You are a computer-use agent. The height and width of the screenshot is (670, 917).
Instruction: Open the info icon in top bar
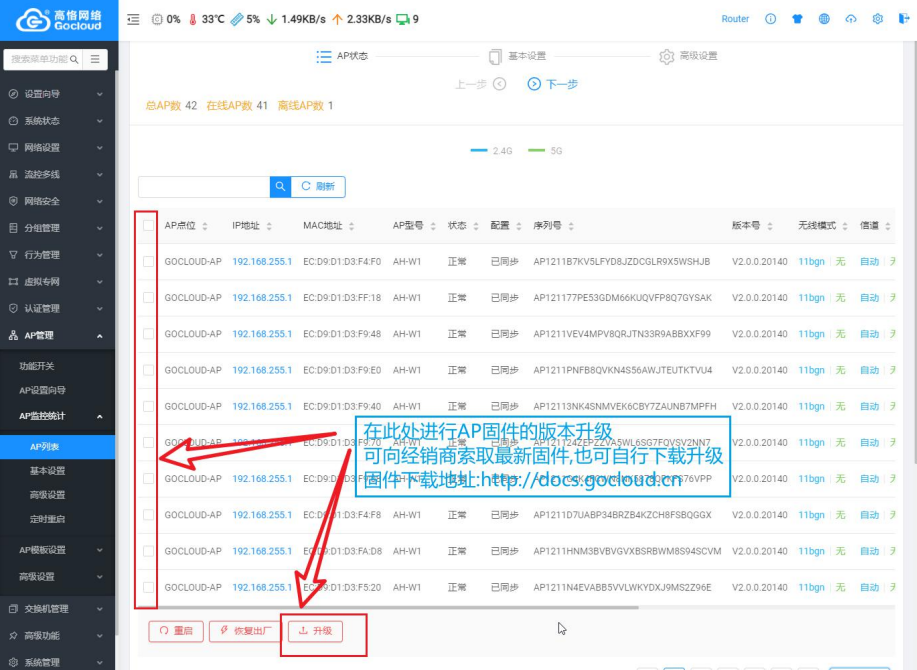(x=770, y=19)
